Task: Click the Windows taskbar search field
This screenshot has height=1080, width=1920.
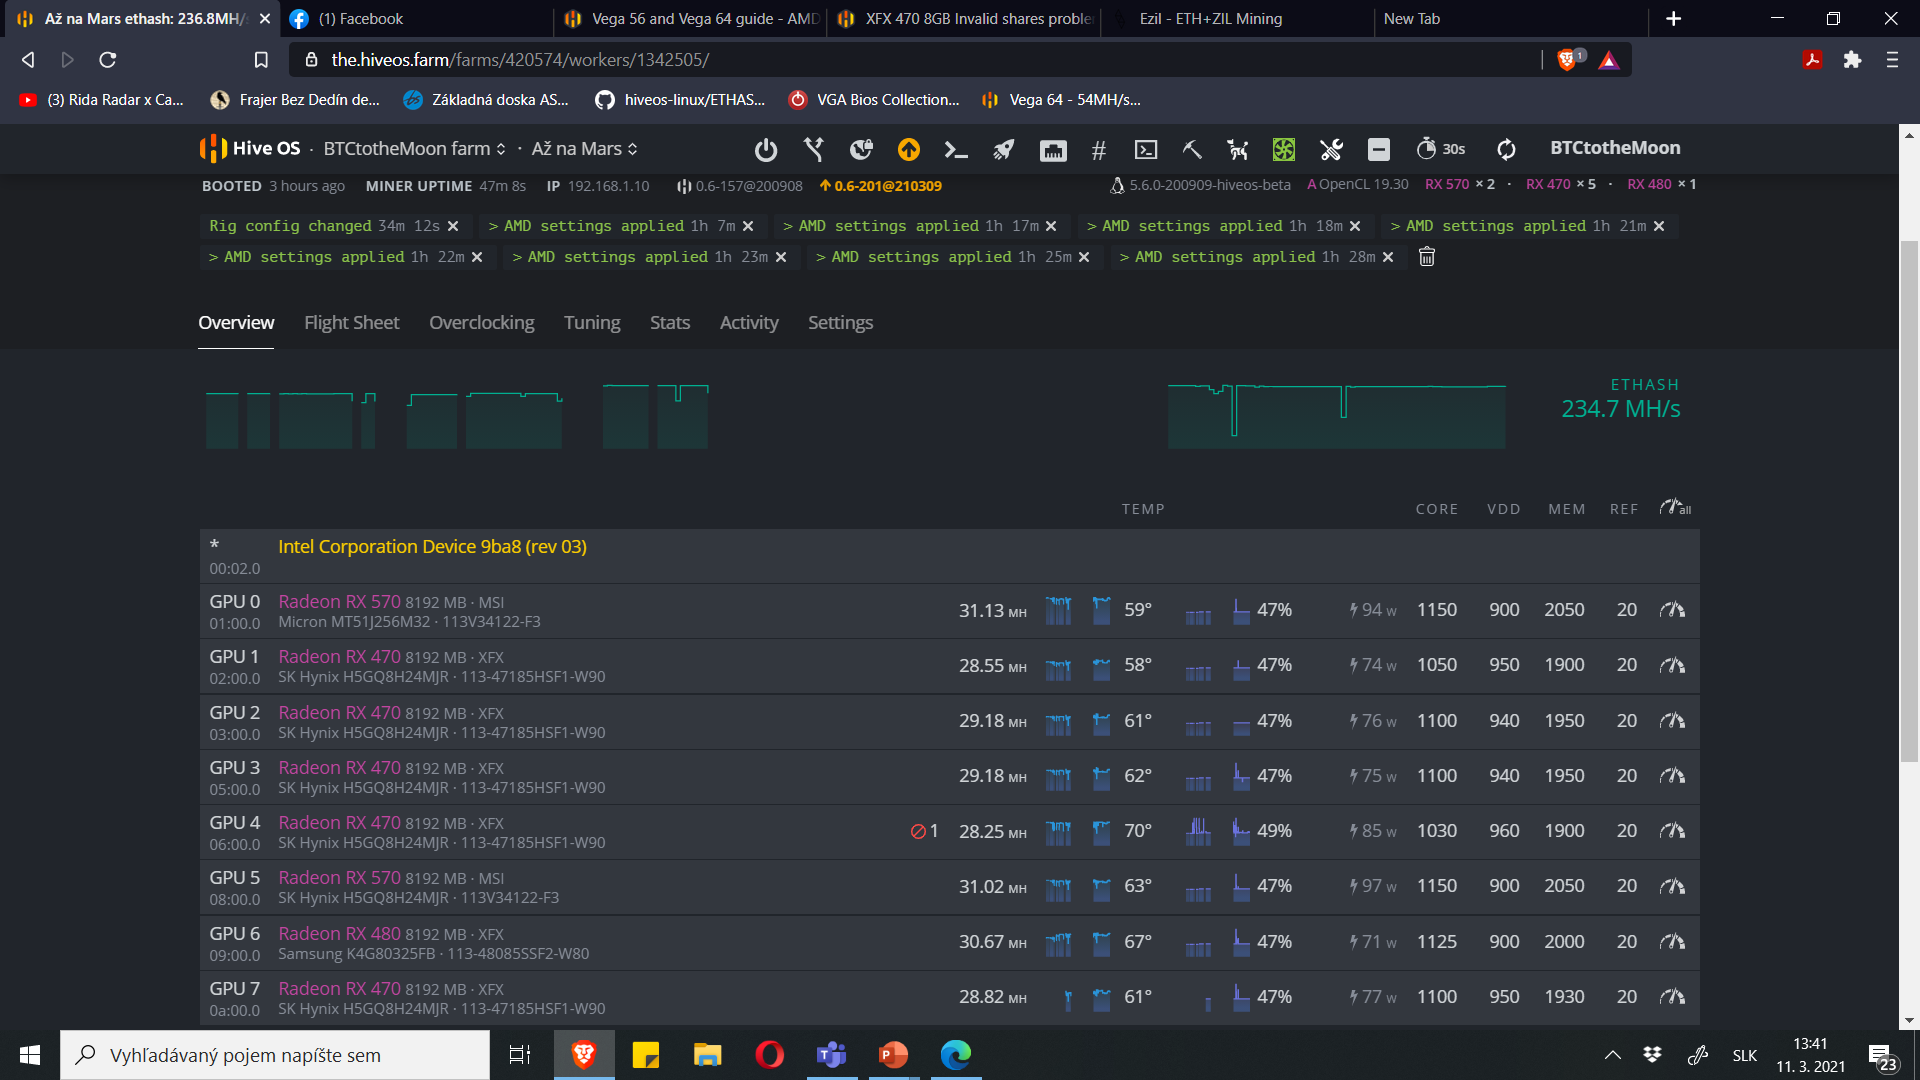Action: [275, 1055]
